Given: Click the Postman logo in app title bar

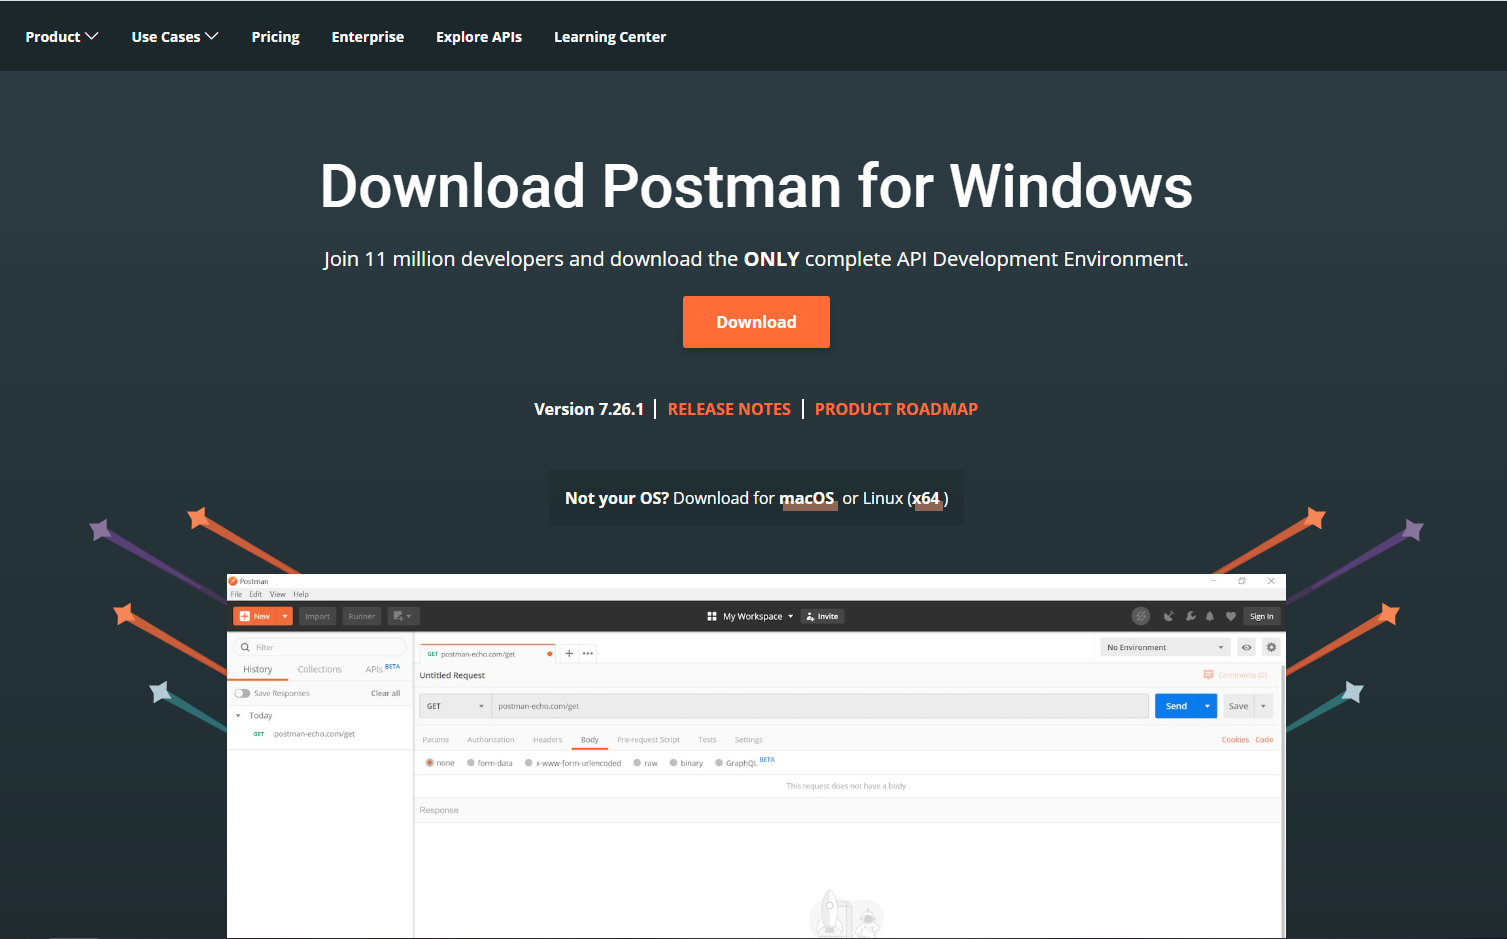Looking at the screenshot, I should tap(233, 581).
